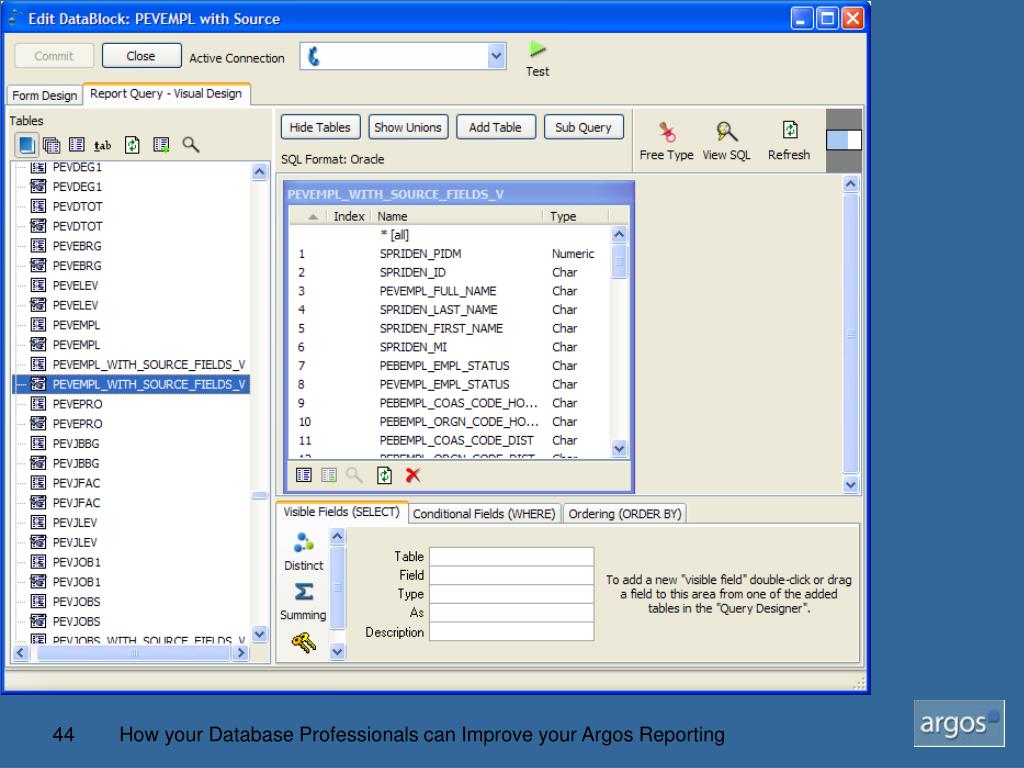The height and width of the screenshot is (768, 1024).
Task: Click the Summing sigma icon
Action: pos(304,592)
